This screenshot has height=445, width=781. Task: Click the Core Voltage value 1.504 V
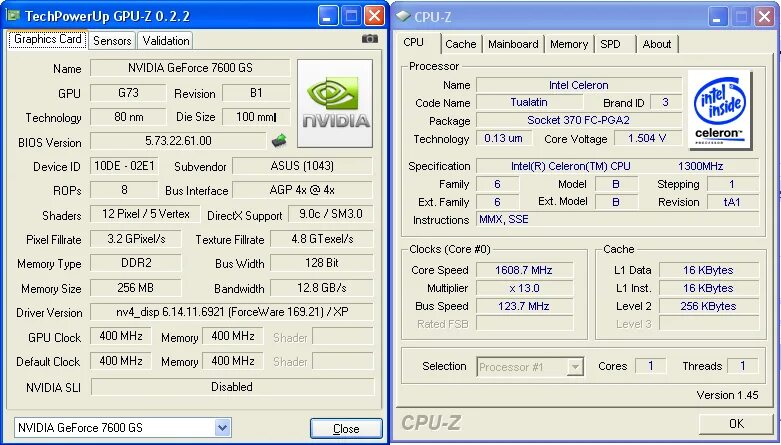648,138
